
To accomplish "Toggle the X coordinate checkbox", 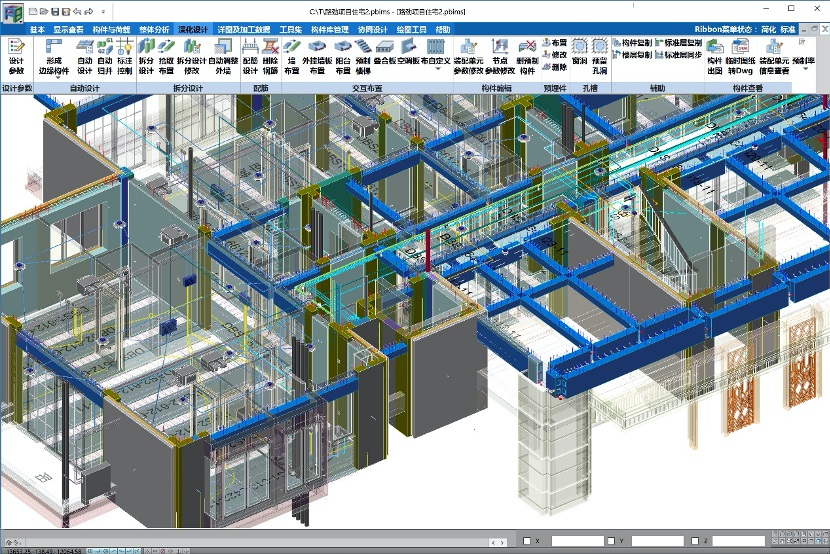I will 527,541.
